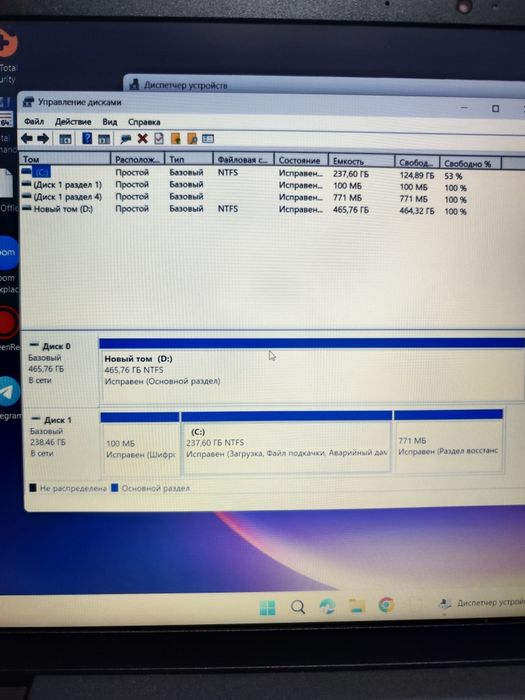This screenshot has height=700, width=525.
Task: Open the Справка menu
Action: (144, 122)
